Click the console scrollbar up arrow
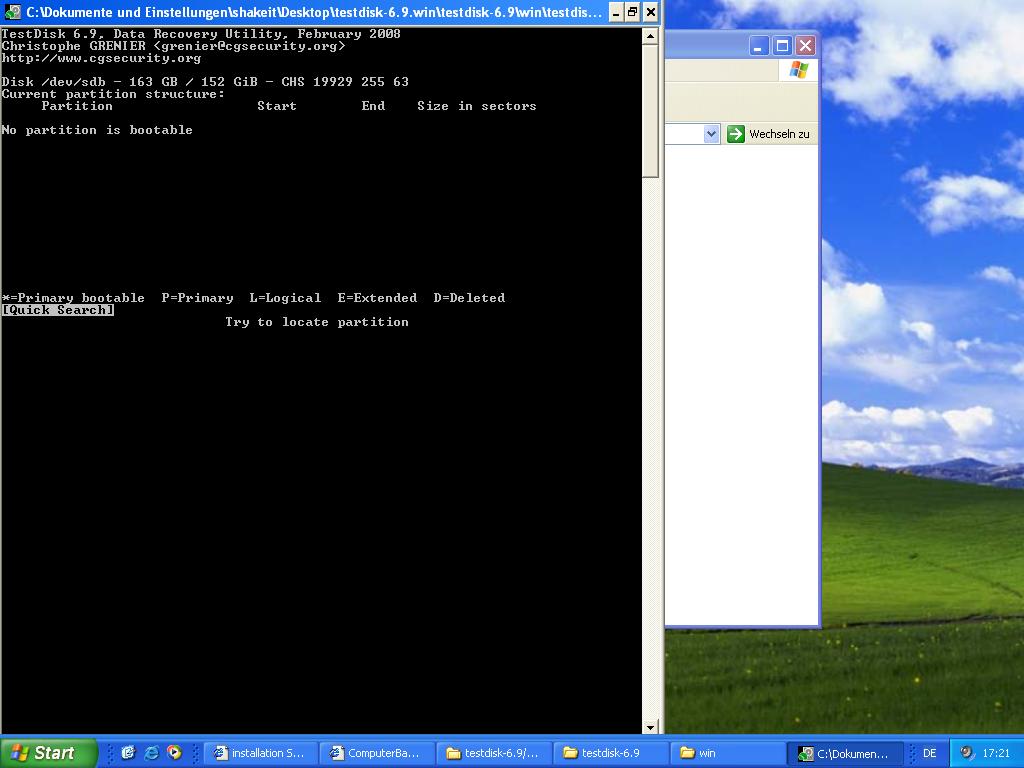The width and height of the screenshot is (1024, 768). 650,36
